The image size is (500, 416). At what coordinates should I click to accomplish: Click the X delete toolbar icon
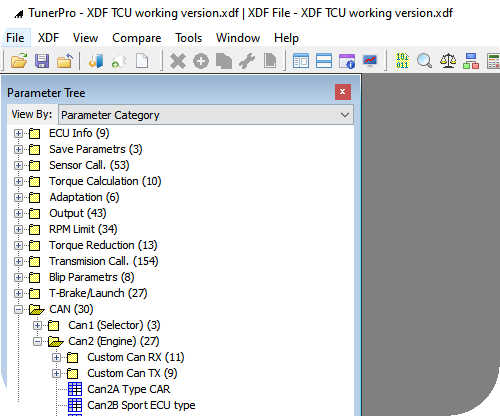(x=178, y=61)
